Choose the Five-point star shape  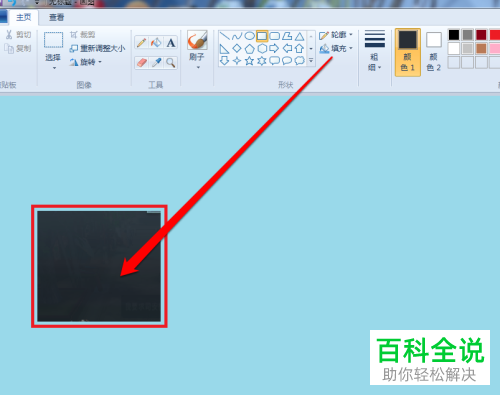click(x=249, y=61)
